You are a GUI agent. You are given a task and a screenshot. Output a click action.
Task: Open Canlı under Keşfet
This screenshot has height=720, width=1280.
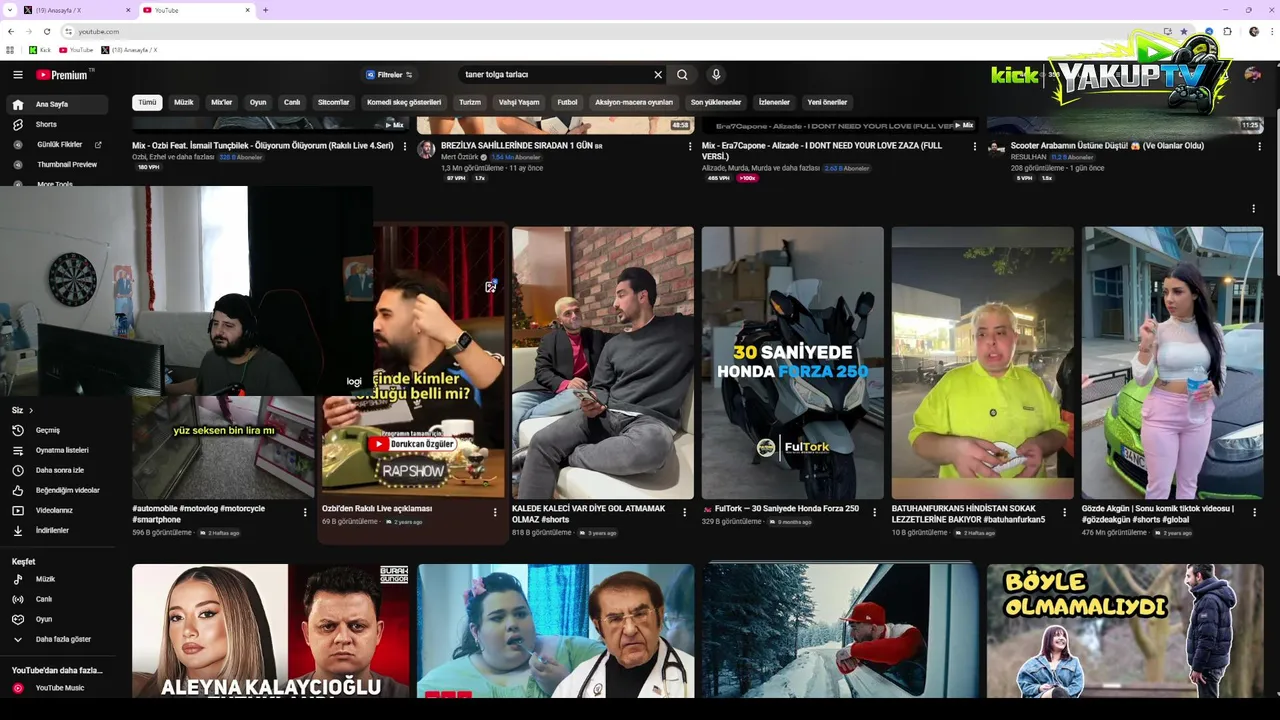[57, 599]
